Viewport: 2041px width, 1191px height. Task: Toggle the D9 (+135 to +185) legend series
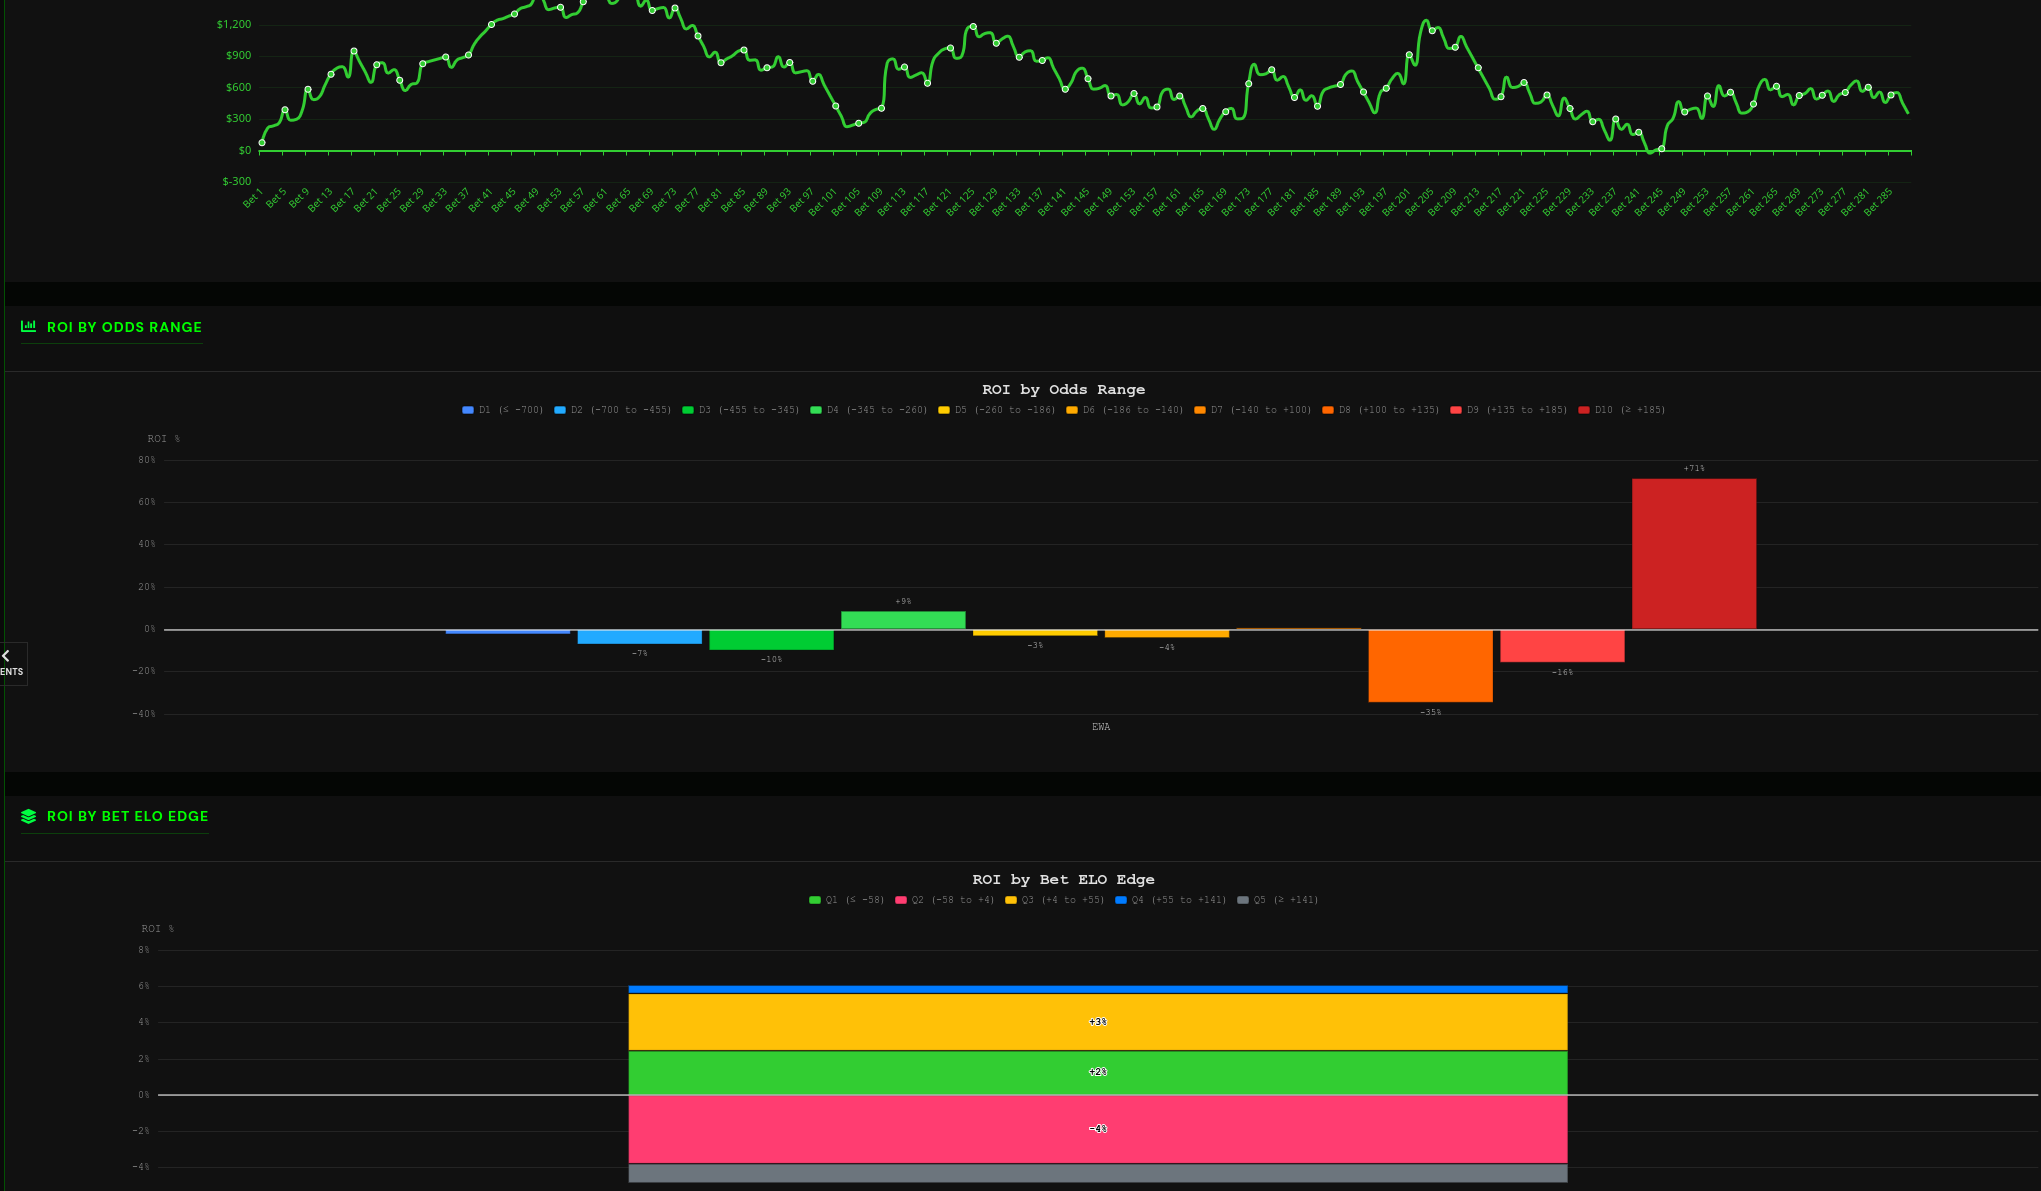click(x=1508, y=410)
